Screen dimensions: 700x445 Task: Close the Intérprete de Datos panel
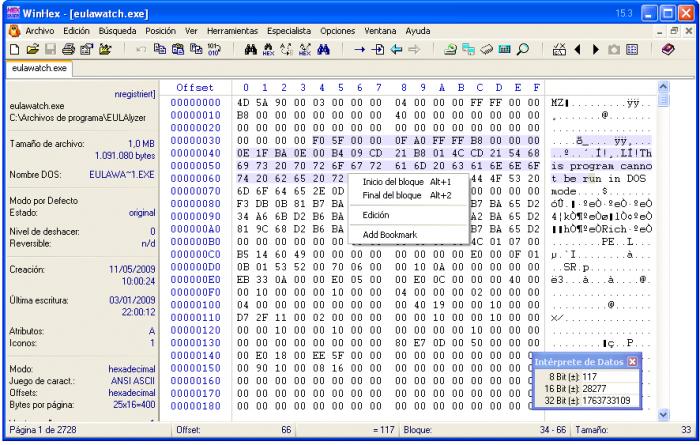(631, 360)
